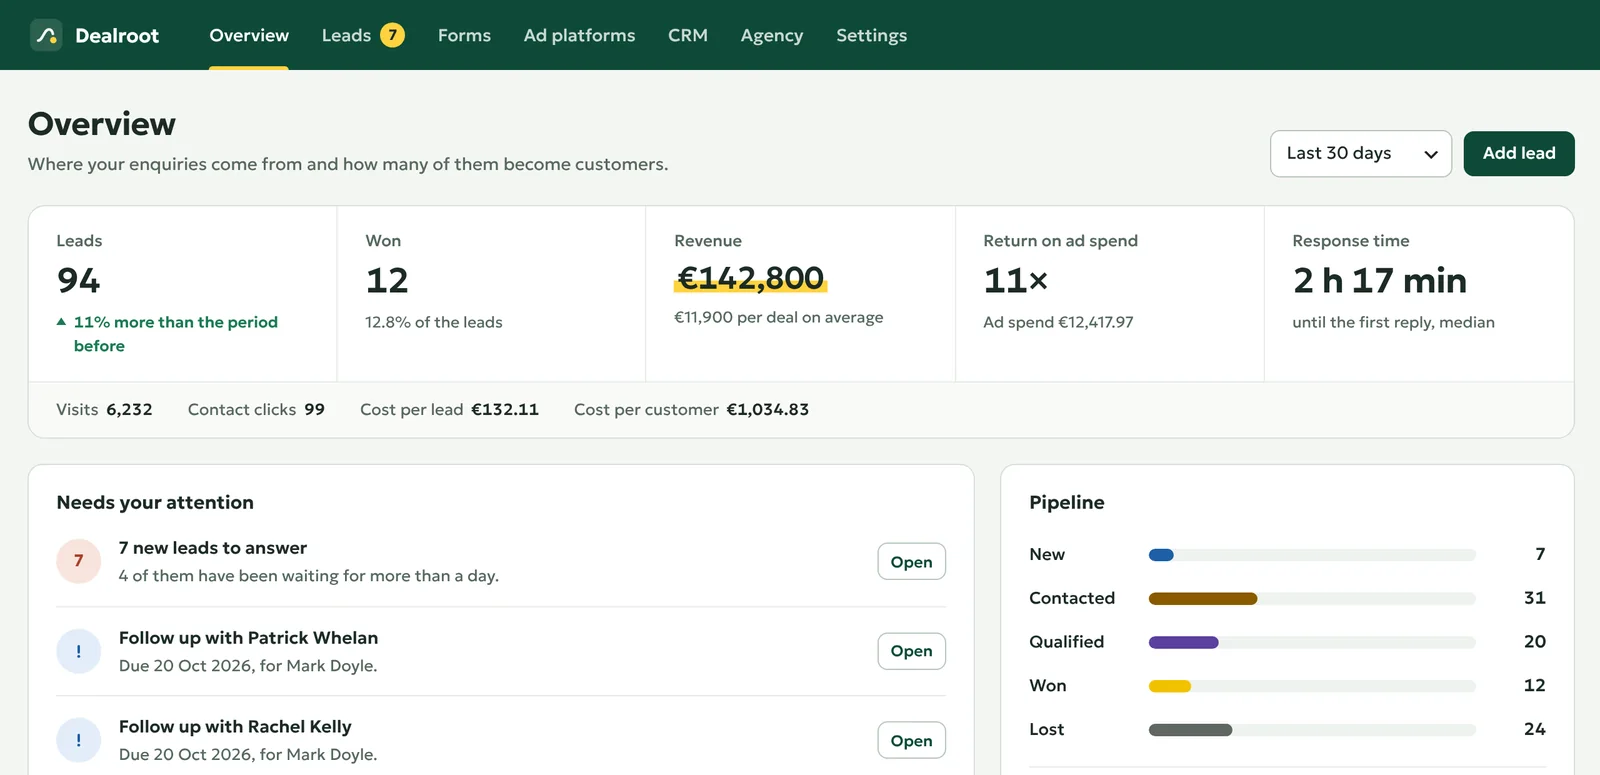
Task: Click Cost per customer €1,034.83
Action: [767, 410]
